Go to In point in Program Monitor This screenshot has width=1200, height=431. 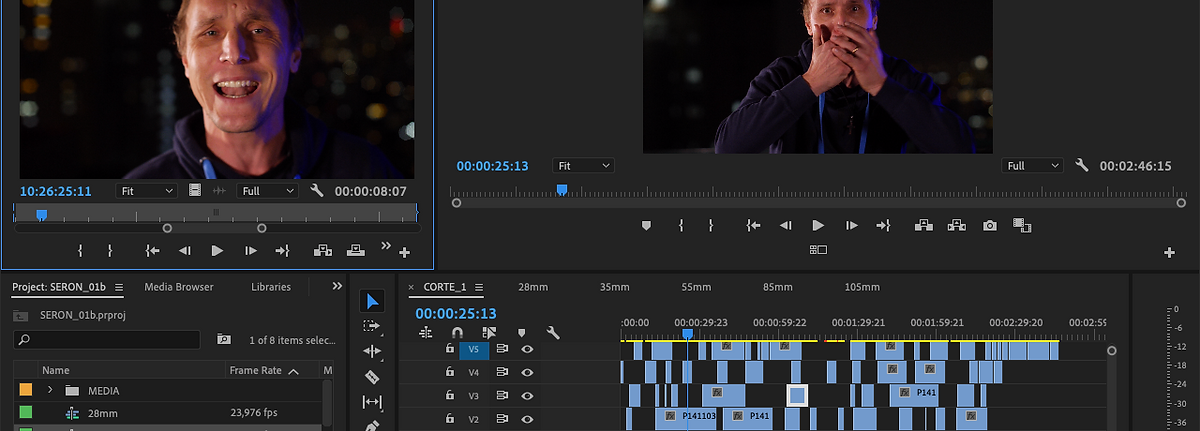pos(754,226)
